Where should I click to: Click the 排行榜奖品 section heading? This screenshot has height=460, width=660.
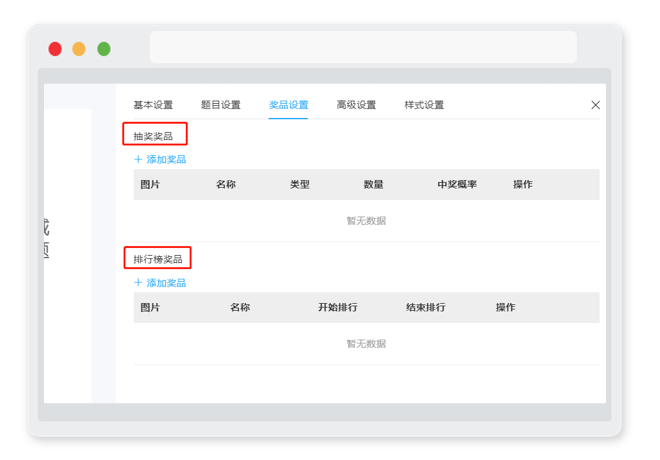(158, 259)
